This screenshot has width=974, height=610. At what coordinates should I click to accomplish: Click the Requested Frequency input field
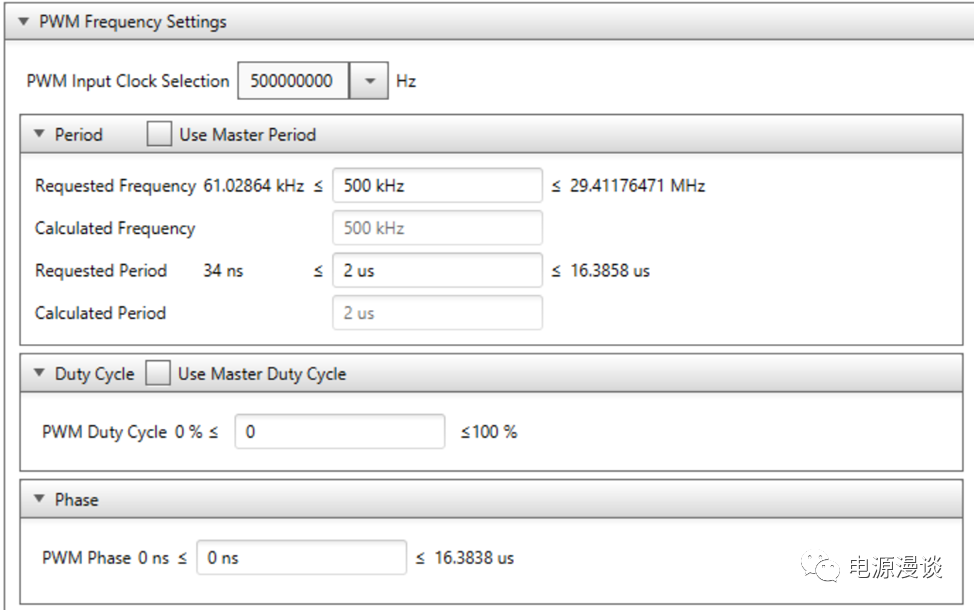(437, 186)
